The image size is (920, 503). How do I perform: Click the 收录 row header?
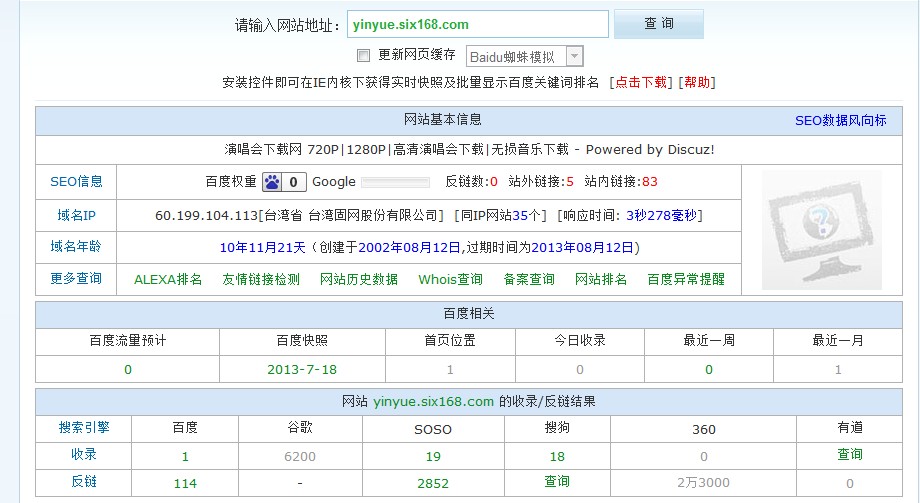[x=84, y=454]
